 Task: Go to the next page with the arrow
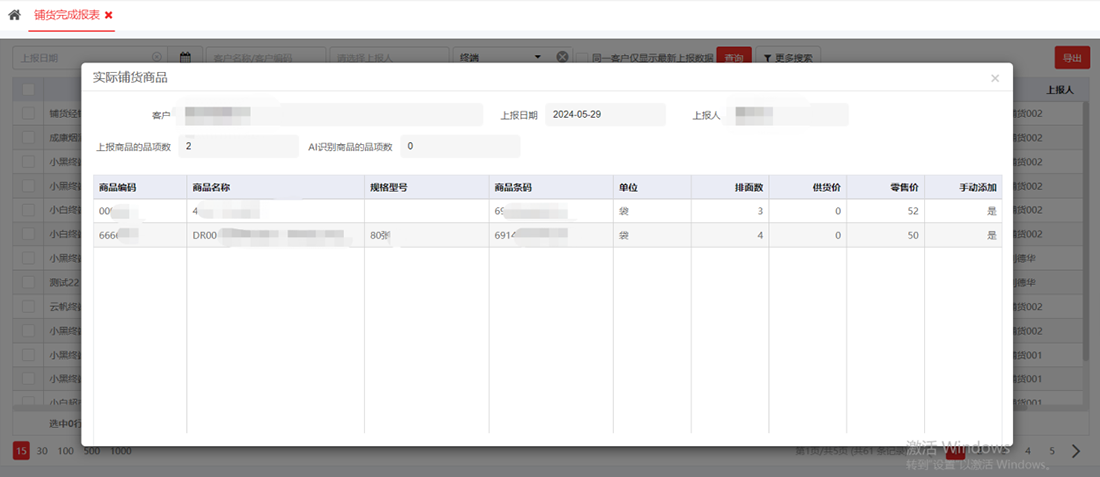tap(1076, 451)
